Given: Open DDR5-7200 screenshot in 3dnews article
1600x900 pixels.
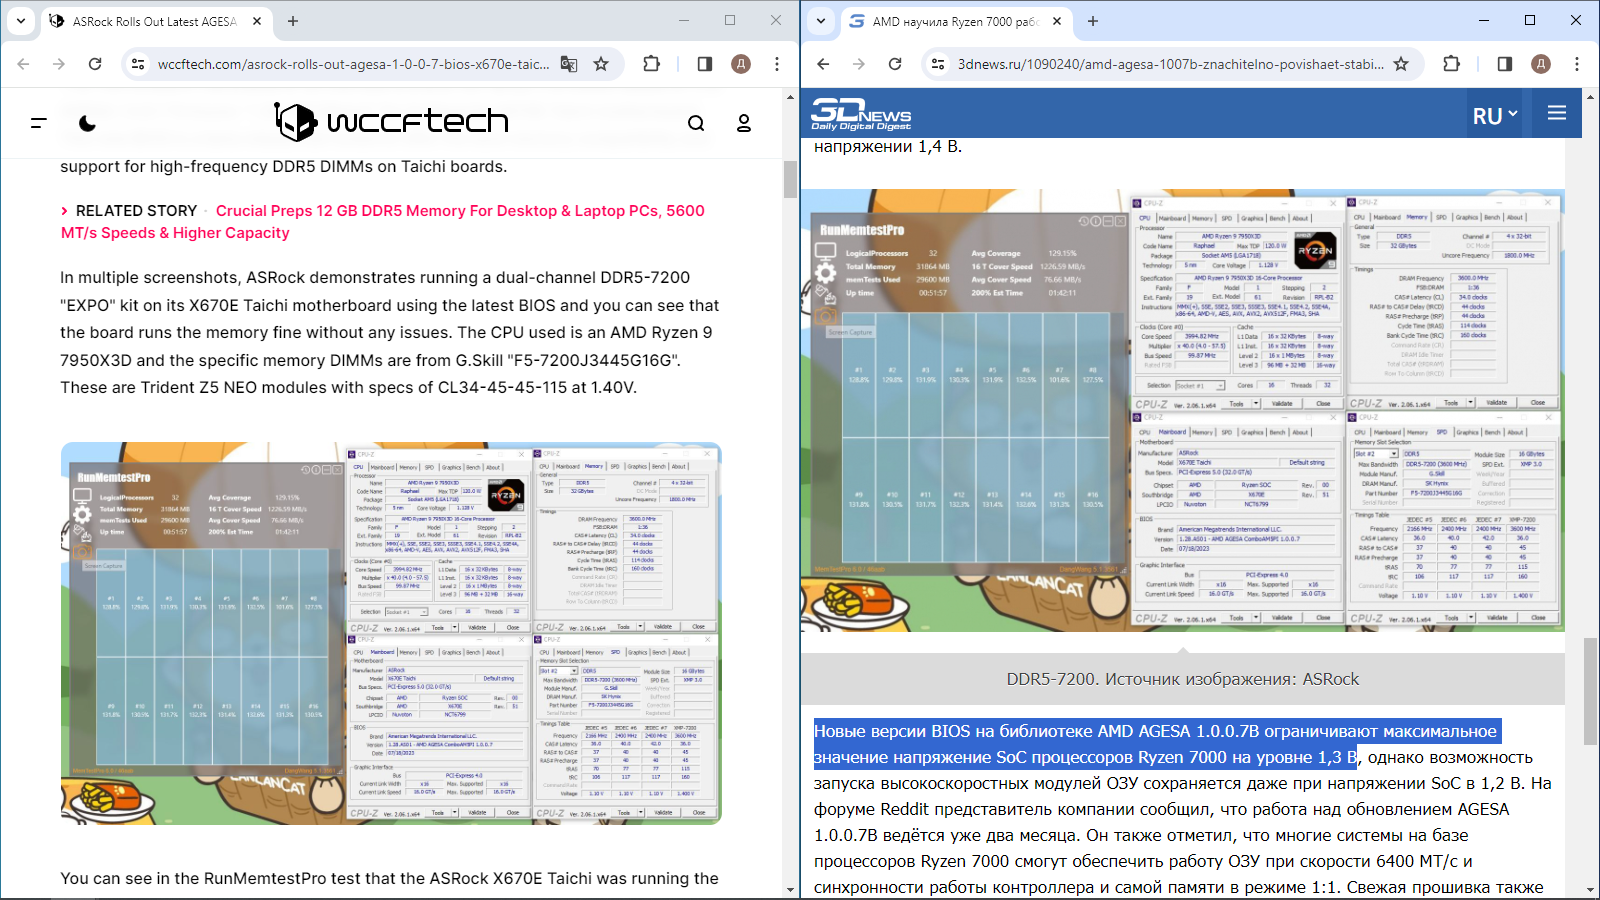Looking at the screenshot, I should [1183, 410].
